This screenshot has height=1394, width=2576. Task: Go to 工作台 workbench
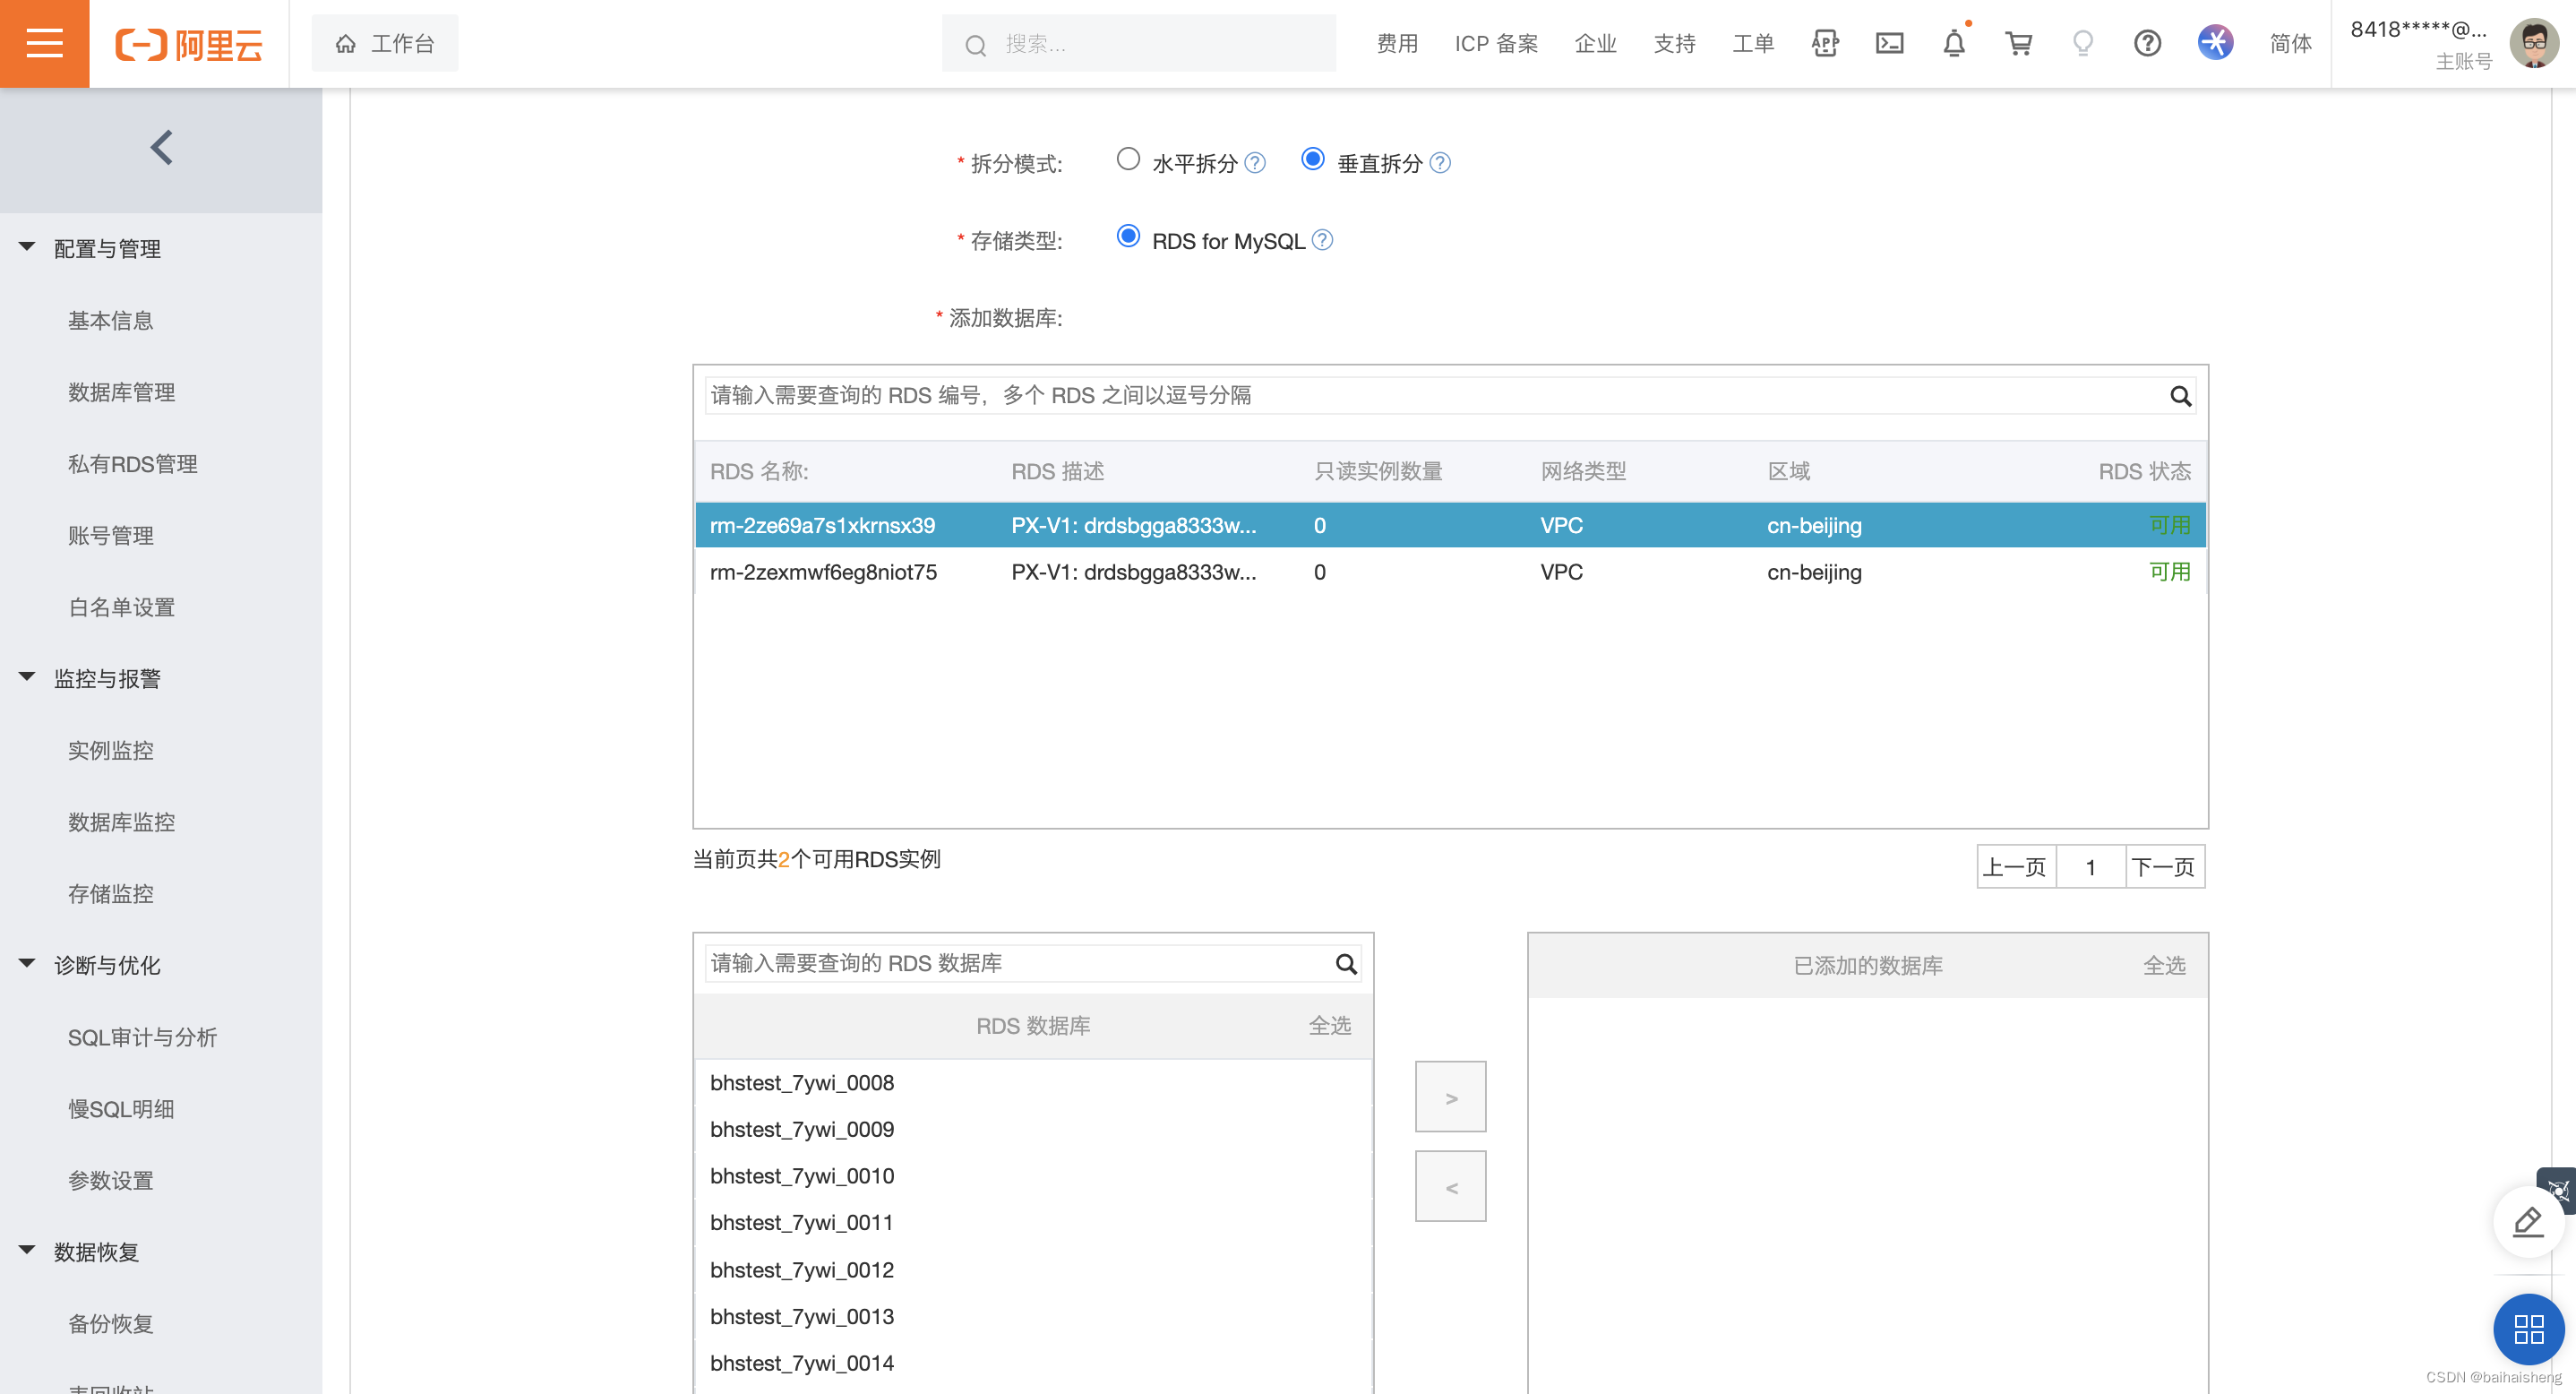[x=385, y=43]
